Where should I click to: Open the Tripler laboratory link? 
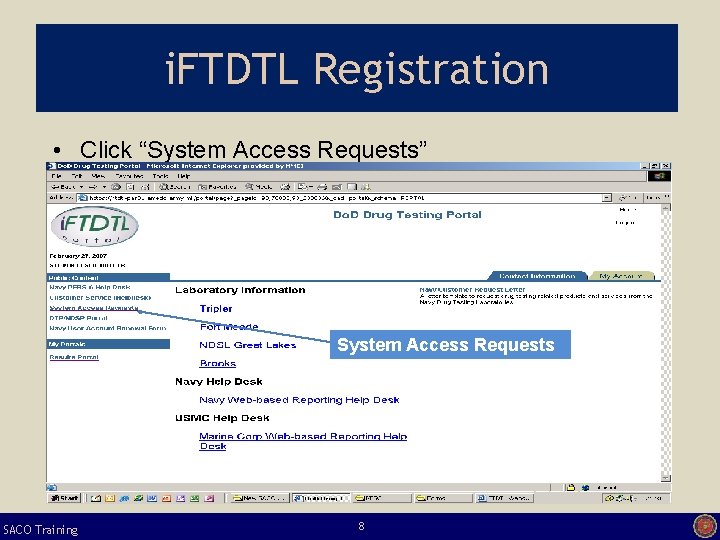[216, 309]
